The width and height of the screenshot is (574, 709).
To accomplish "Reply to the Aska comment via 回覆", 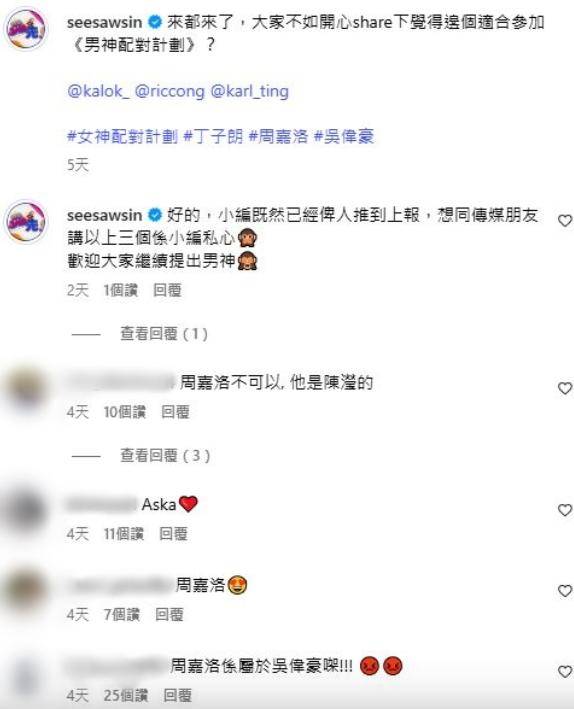I will pyautogui.click(x=173, y=534).
